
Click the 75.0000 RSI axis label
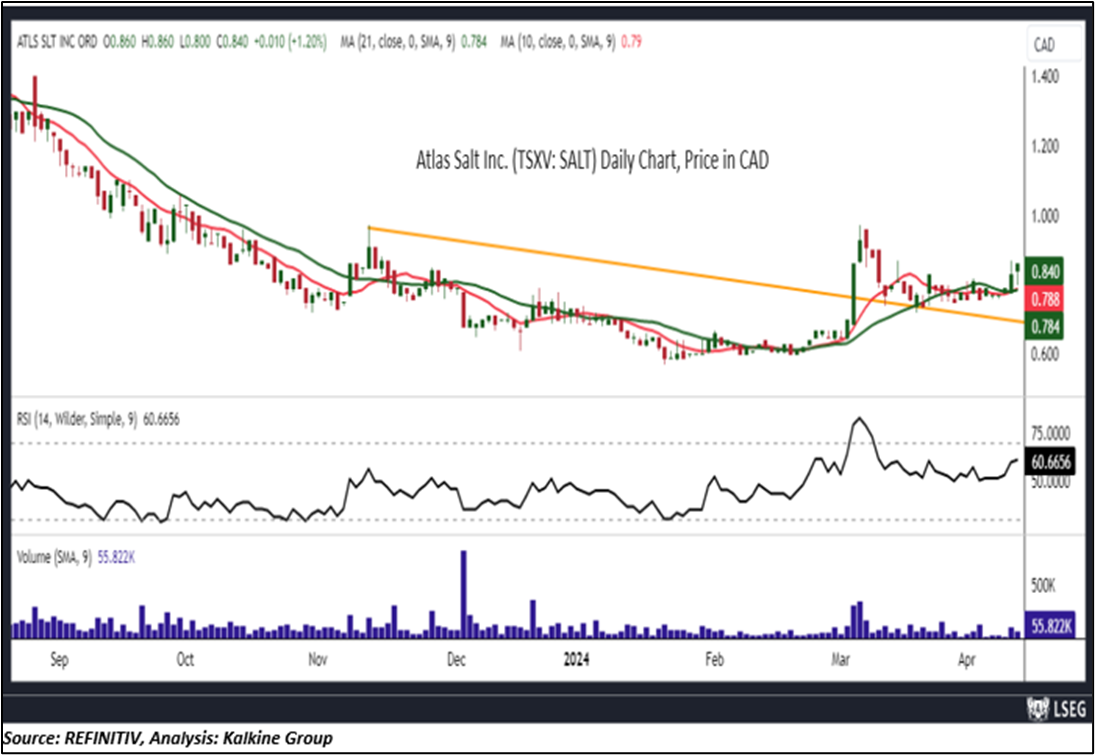coord(1051,434)
